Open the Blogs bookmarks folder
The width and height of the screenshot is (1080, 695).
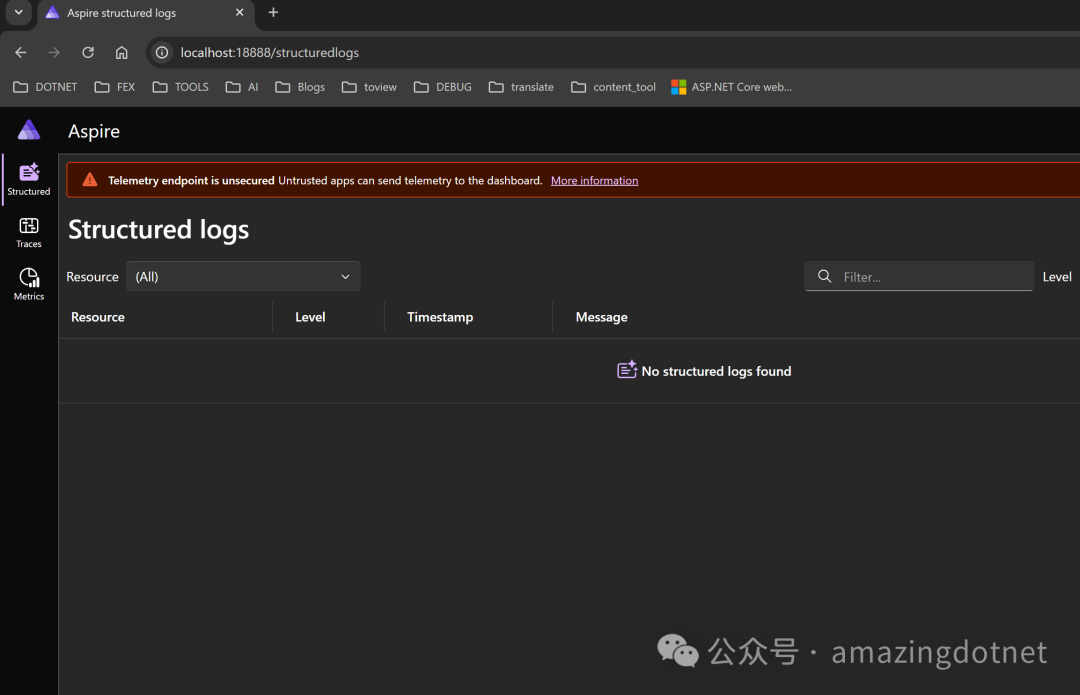tap(300, 87)
